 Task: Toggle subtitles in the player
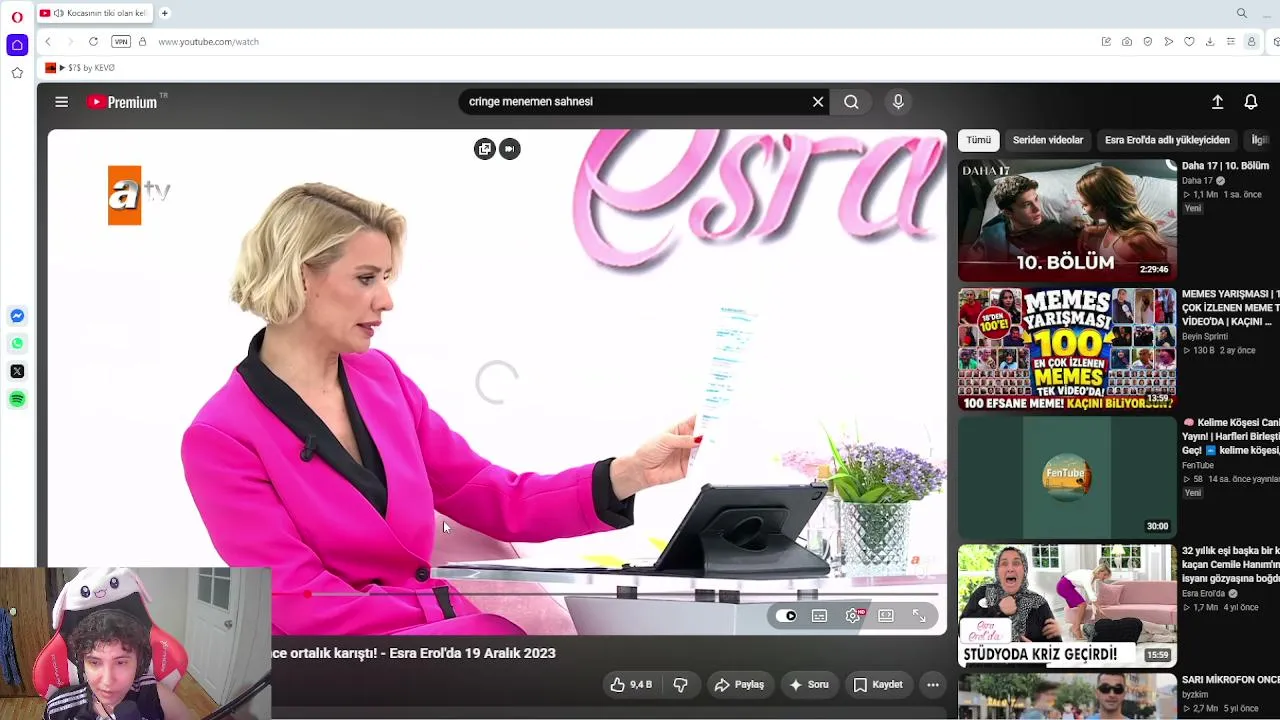(x=820, y=616)
